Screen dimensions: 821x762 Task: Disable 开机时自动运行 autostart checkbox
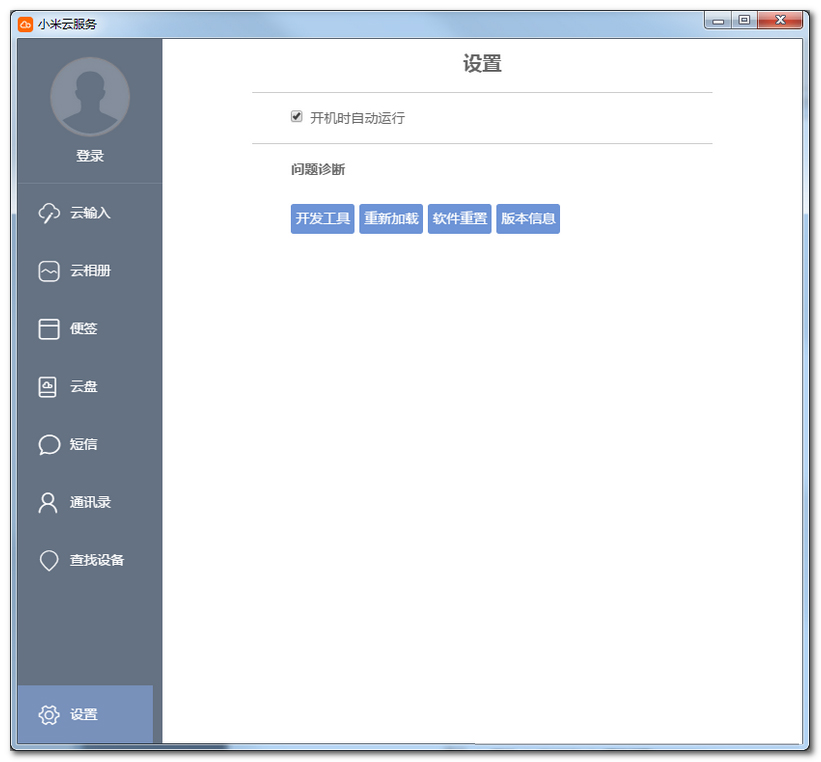296,116
